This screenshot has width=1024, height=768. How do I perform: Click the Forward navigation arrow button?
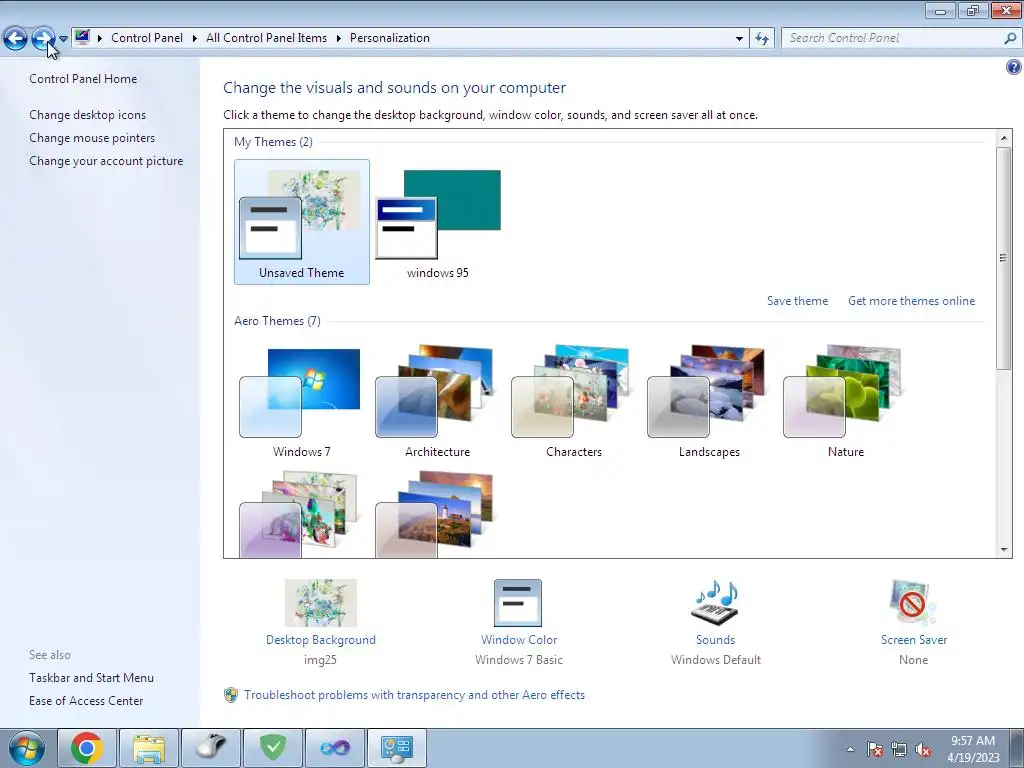[x=43, y=38]
